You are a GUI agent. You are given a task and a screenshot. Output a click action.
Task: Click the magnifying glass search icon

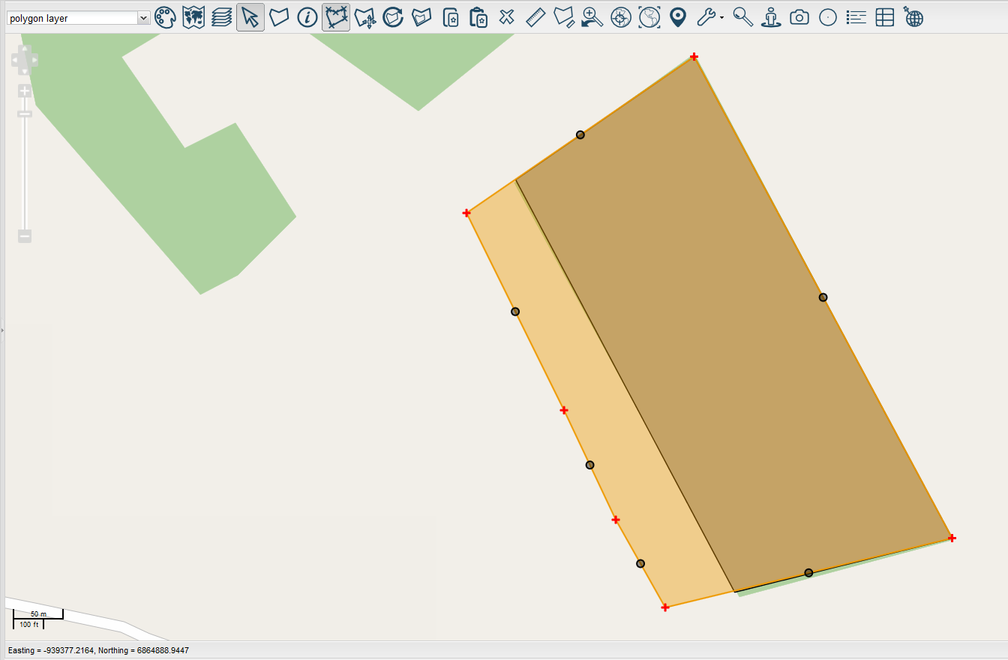(x=742, y=17)
